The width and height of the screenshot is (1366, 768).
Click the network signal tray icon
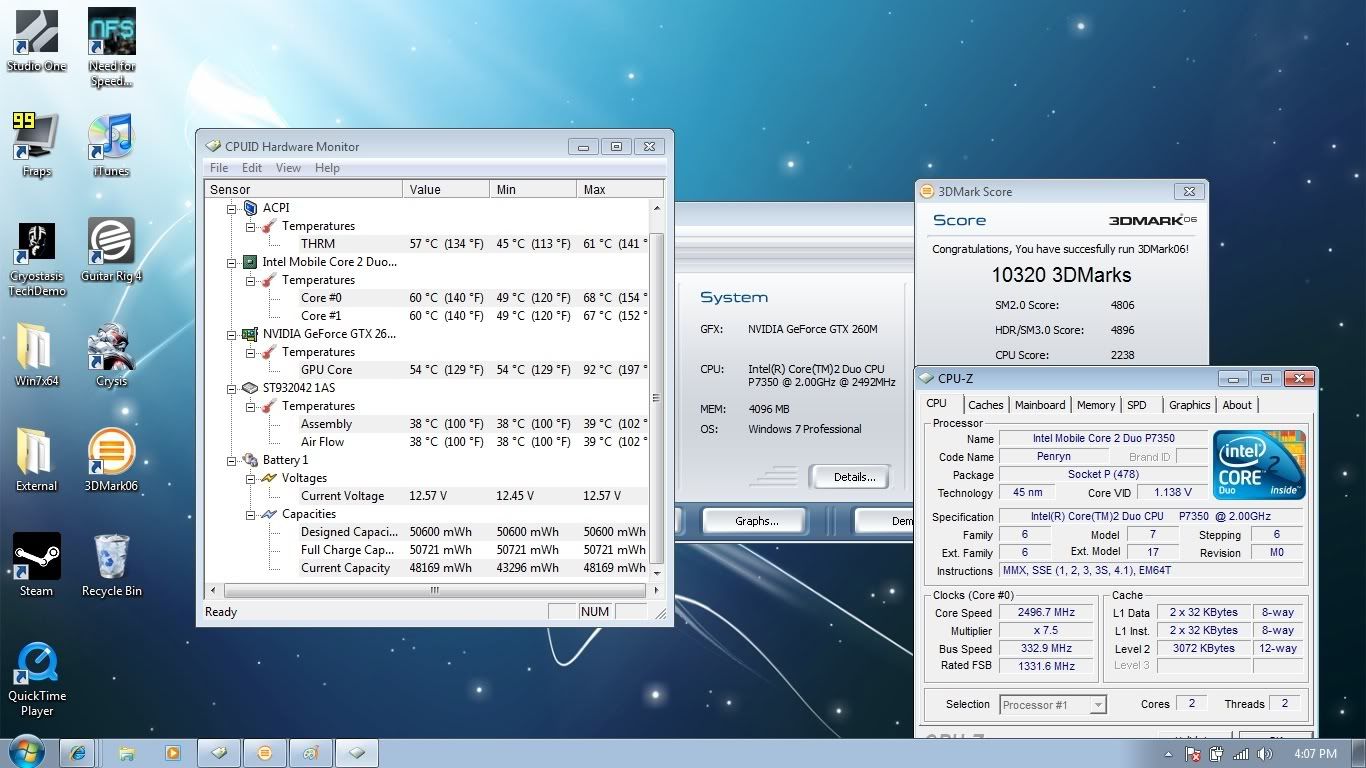(1241, 754)
